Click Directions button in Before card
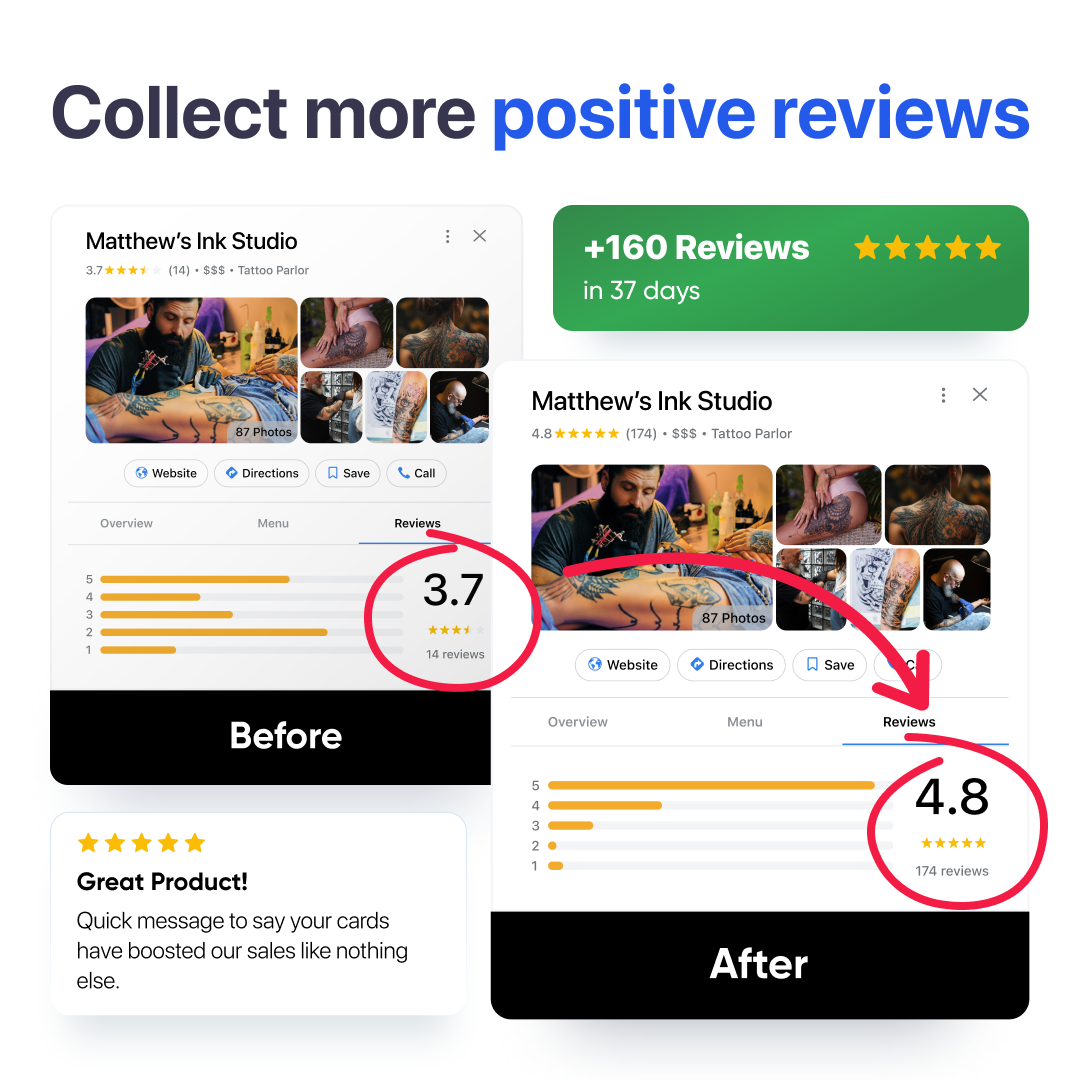The width and height of the screenshot is (1080, 1080). [x=262, y=473]
